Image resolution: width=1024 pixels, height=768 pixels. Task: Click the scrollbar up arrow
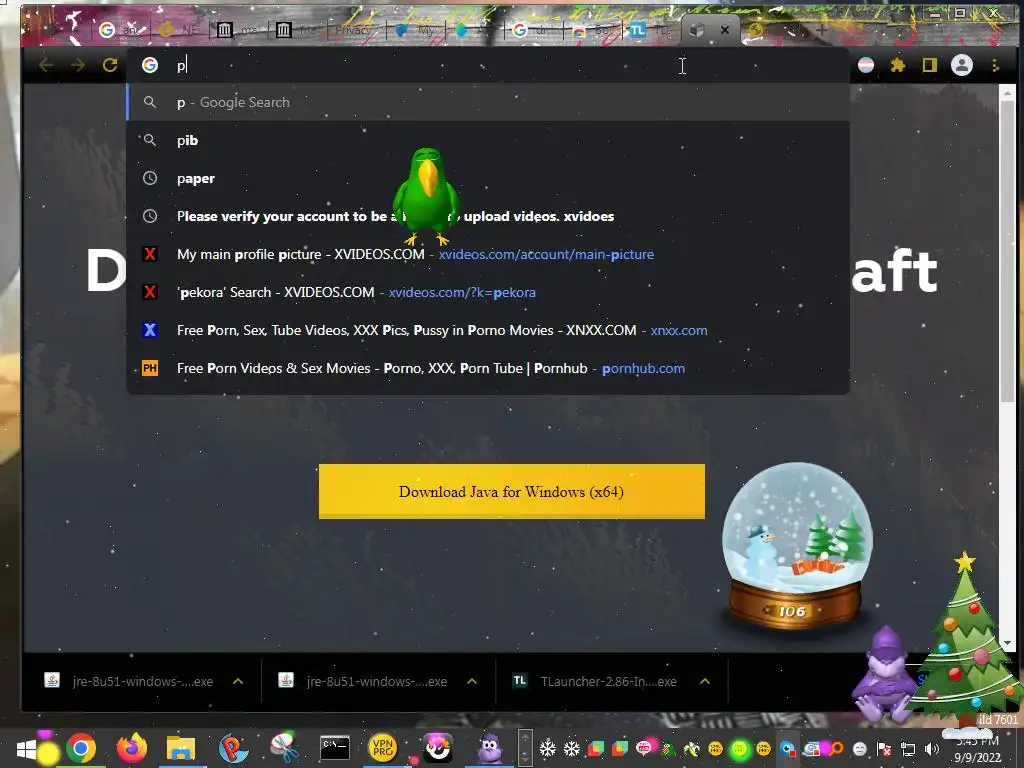(x=1007, y=93)
